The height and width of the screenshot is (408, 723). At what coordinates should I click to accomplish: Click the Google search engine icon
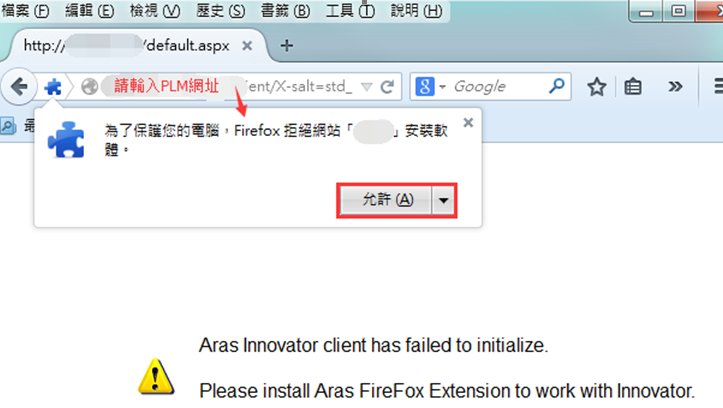tap(425, 86)
